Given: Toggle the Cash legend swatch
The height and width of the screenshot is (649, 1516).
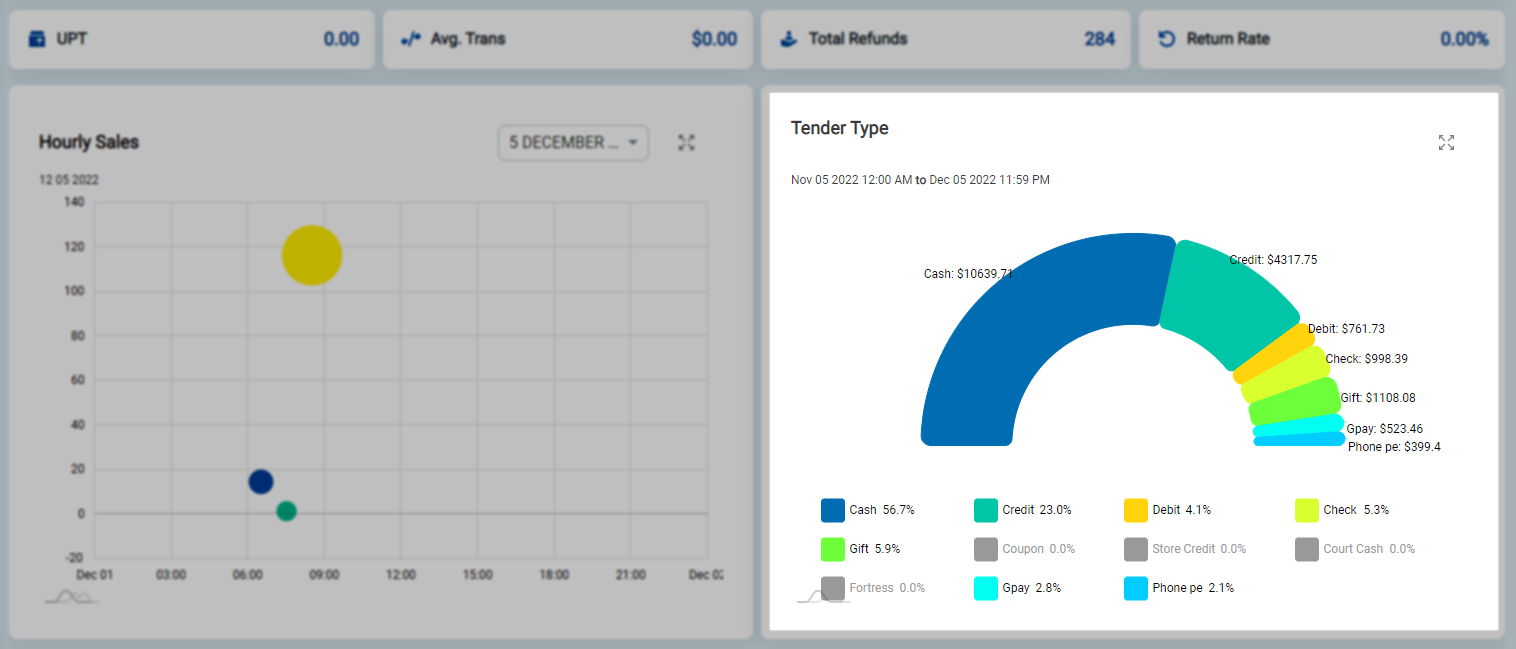Looking at the screenshot, I should pos(833,510).
